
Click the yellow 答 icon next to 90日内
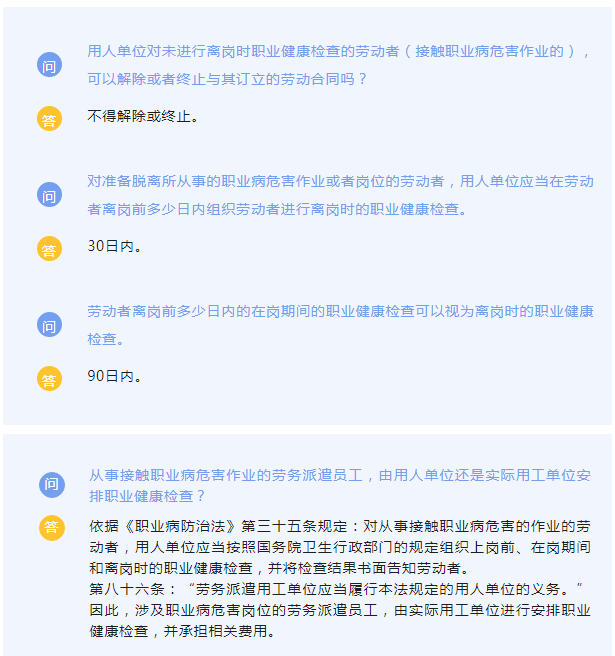point(49,379)
